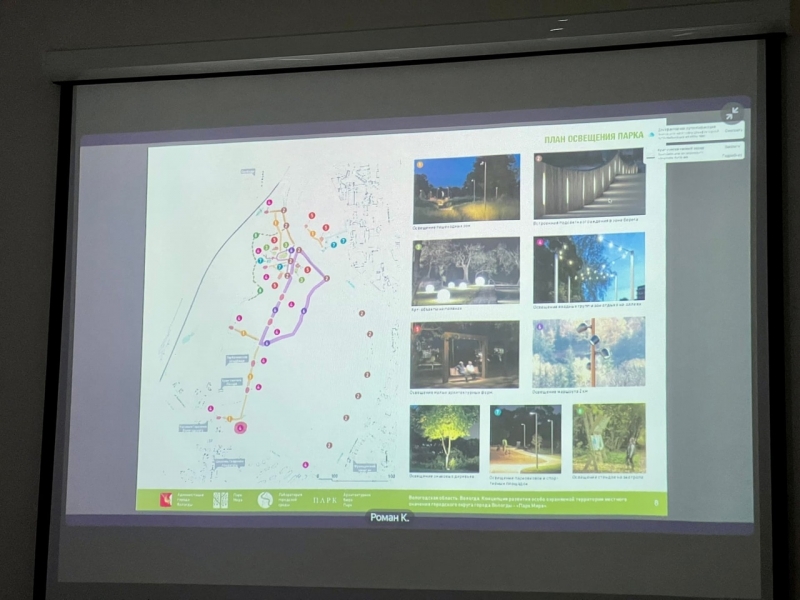The height and width of the screenshot is (600, 800).
Task: Select the uplit tree photo
Action: (443, 438)
